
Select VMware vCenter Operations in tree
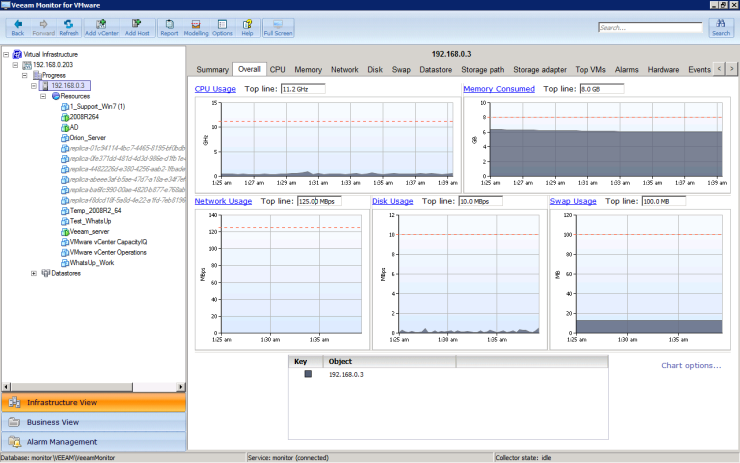pyautogui.click(x=108, y=252)
